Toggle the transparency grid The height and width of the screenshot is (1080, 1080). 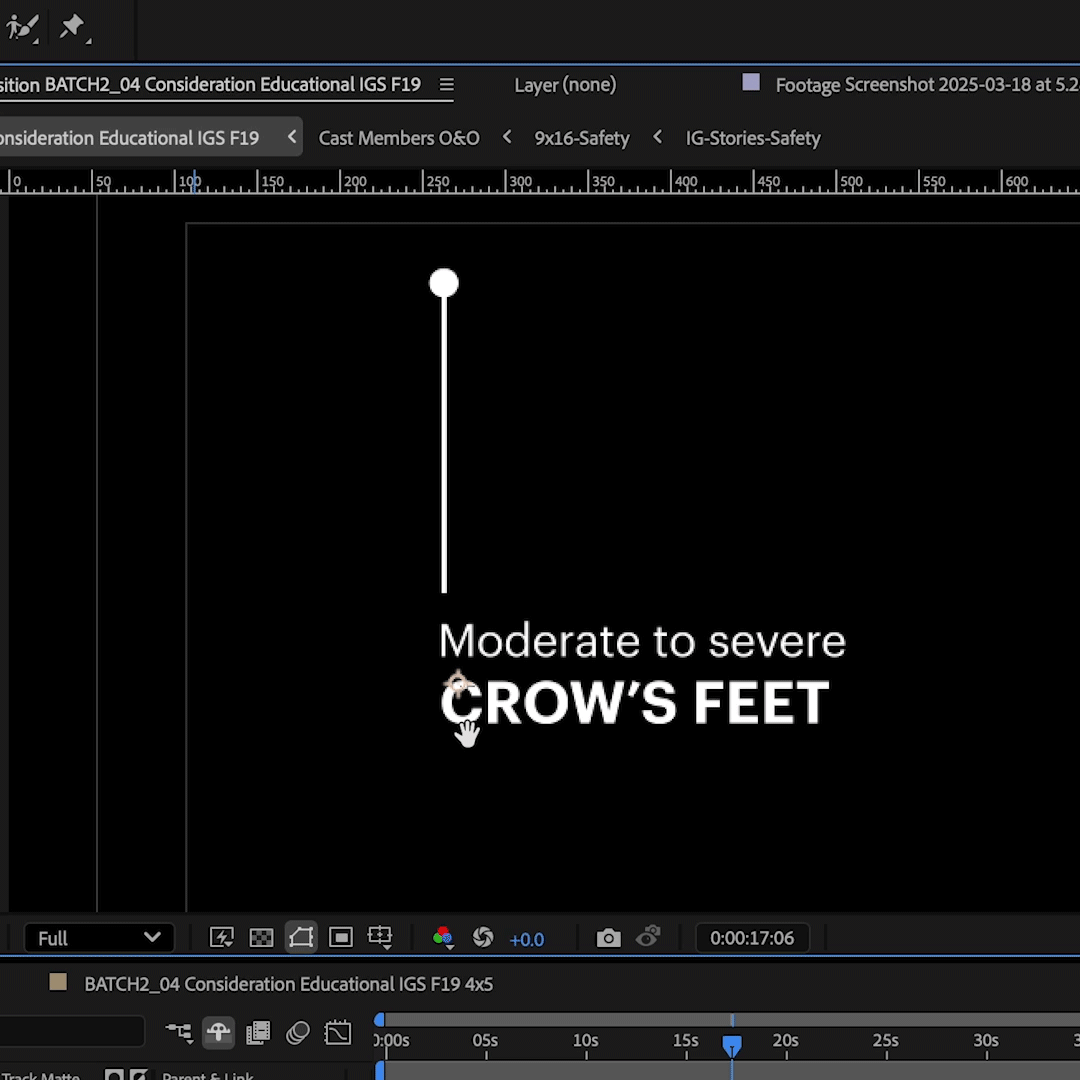point(261,938)
